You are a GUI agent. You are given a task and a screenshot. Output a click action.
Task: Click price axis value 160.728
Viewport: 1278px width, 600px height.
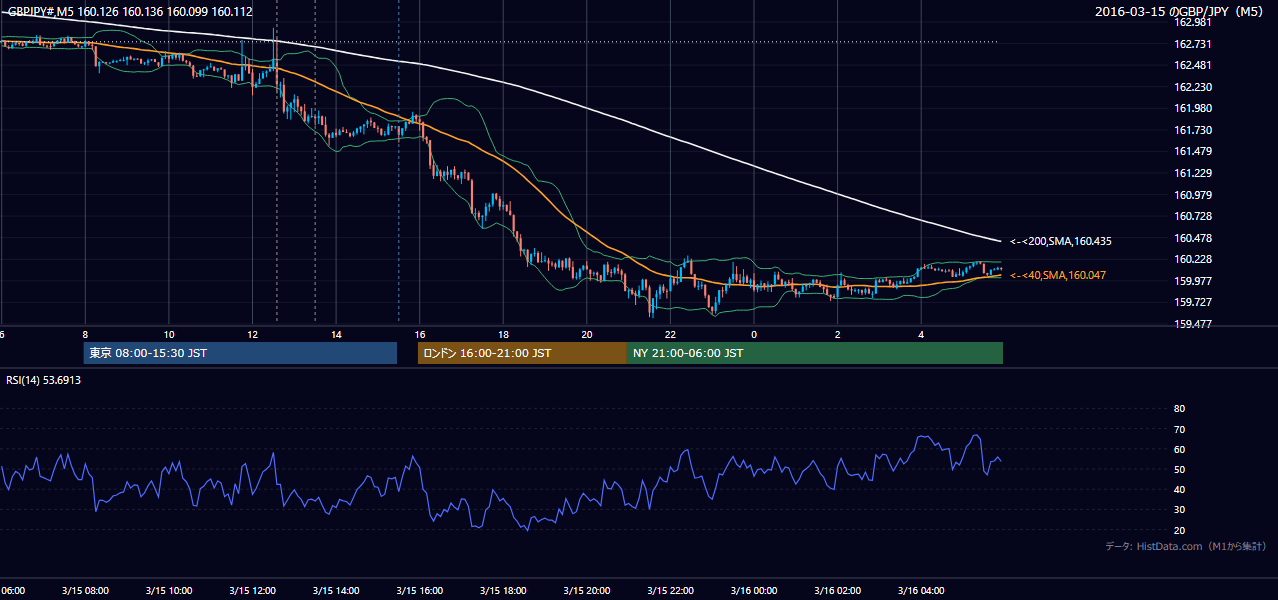tap(1192, 216)
